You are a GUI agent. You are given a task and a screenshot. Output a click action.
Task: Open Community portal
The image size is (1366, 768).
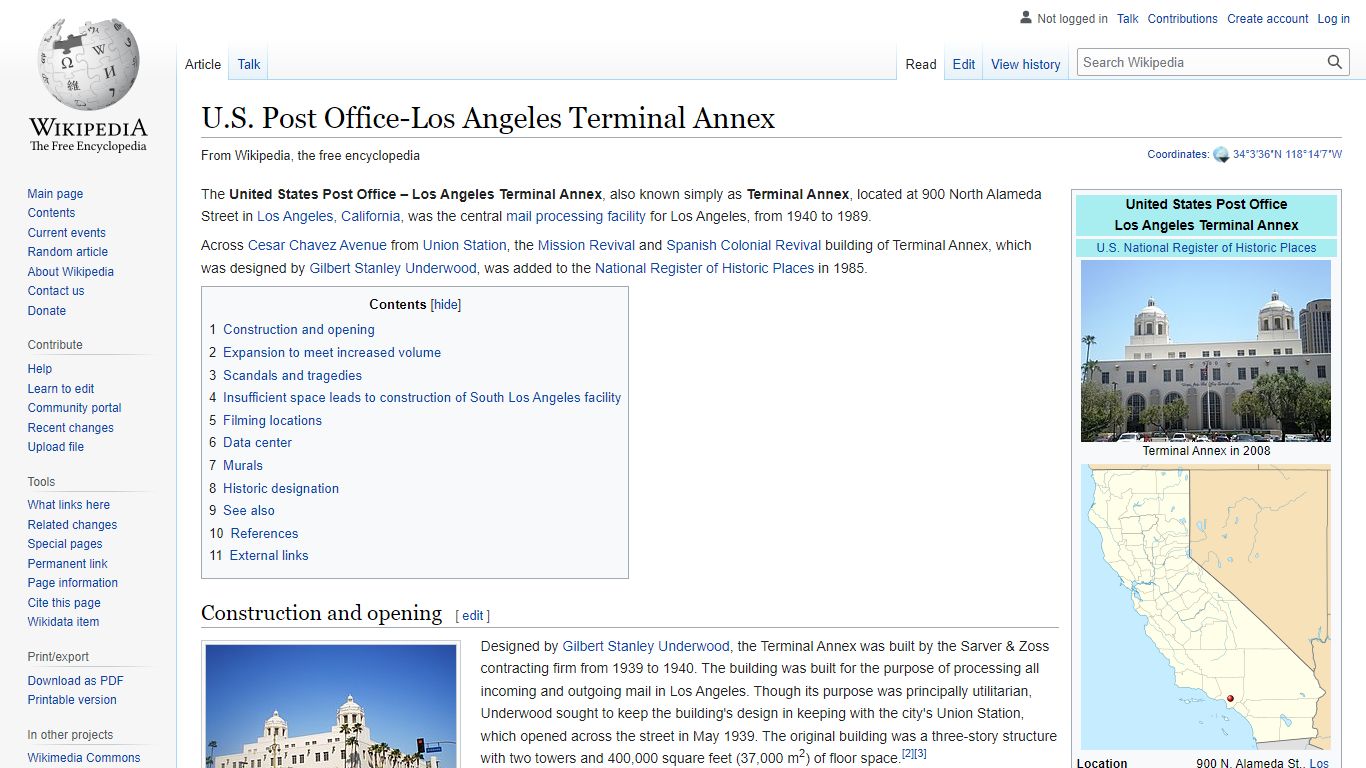[75, 408]
